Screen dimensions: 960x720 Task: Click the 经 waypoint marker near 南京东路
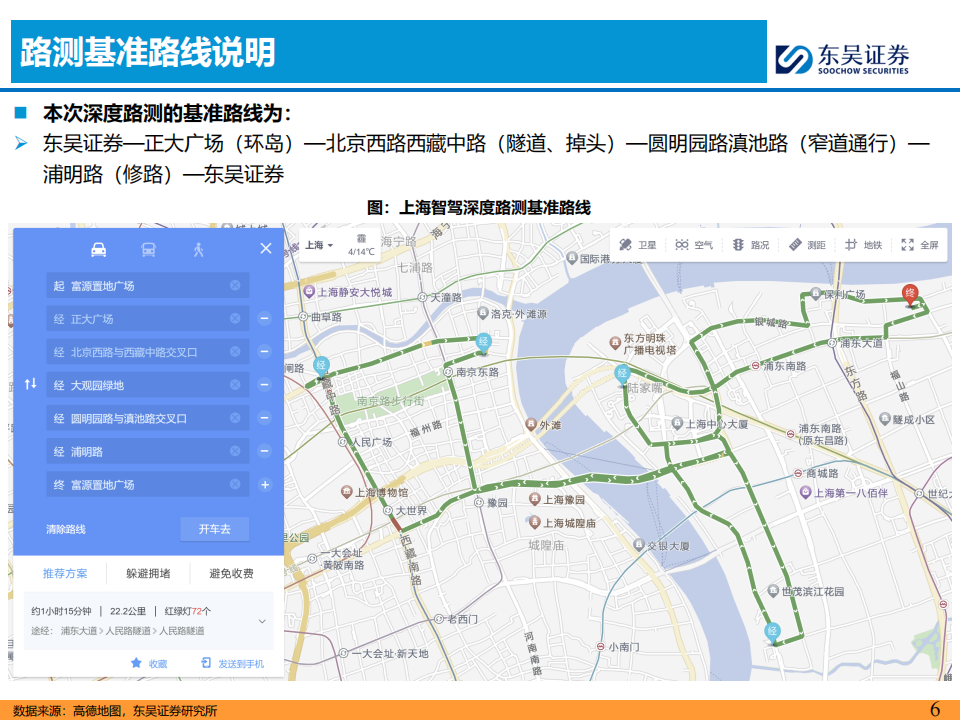pos(483,343)
